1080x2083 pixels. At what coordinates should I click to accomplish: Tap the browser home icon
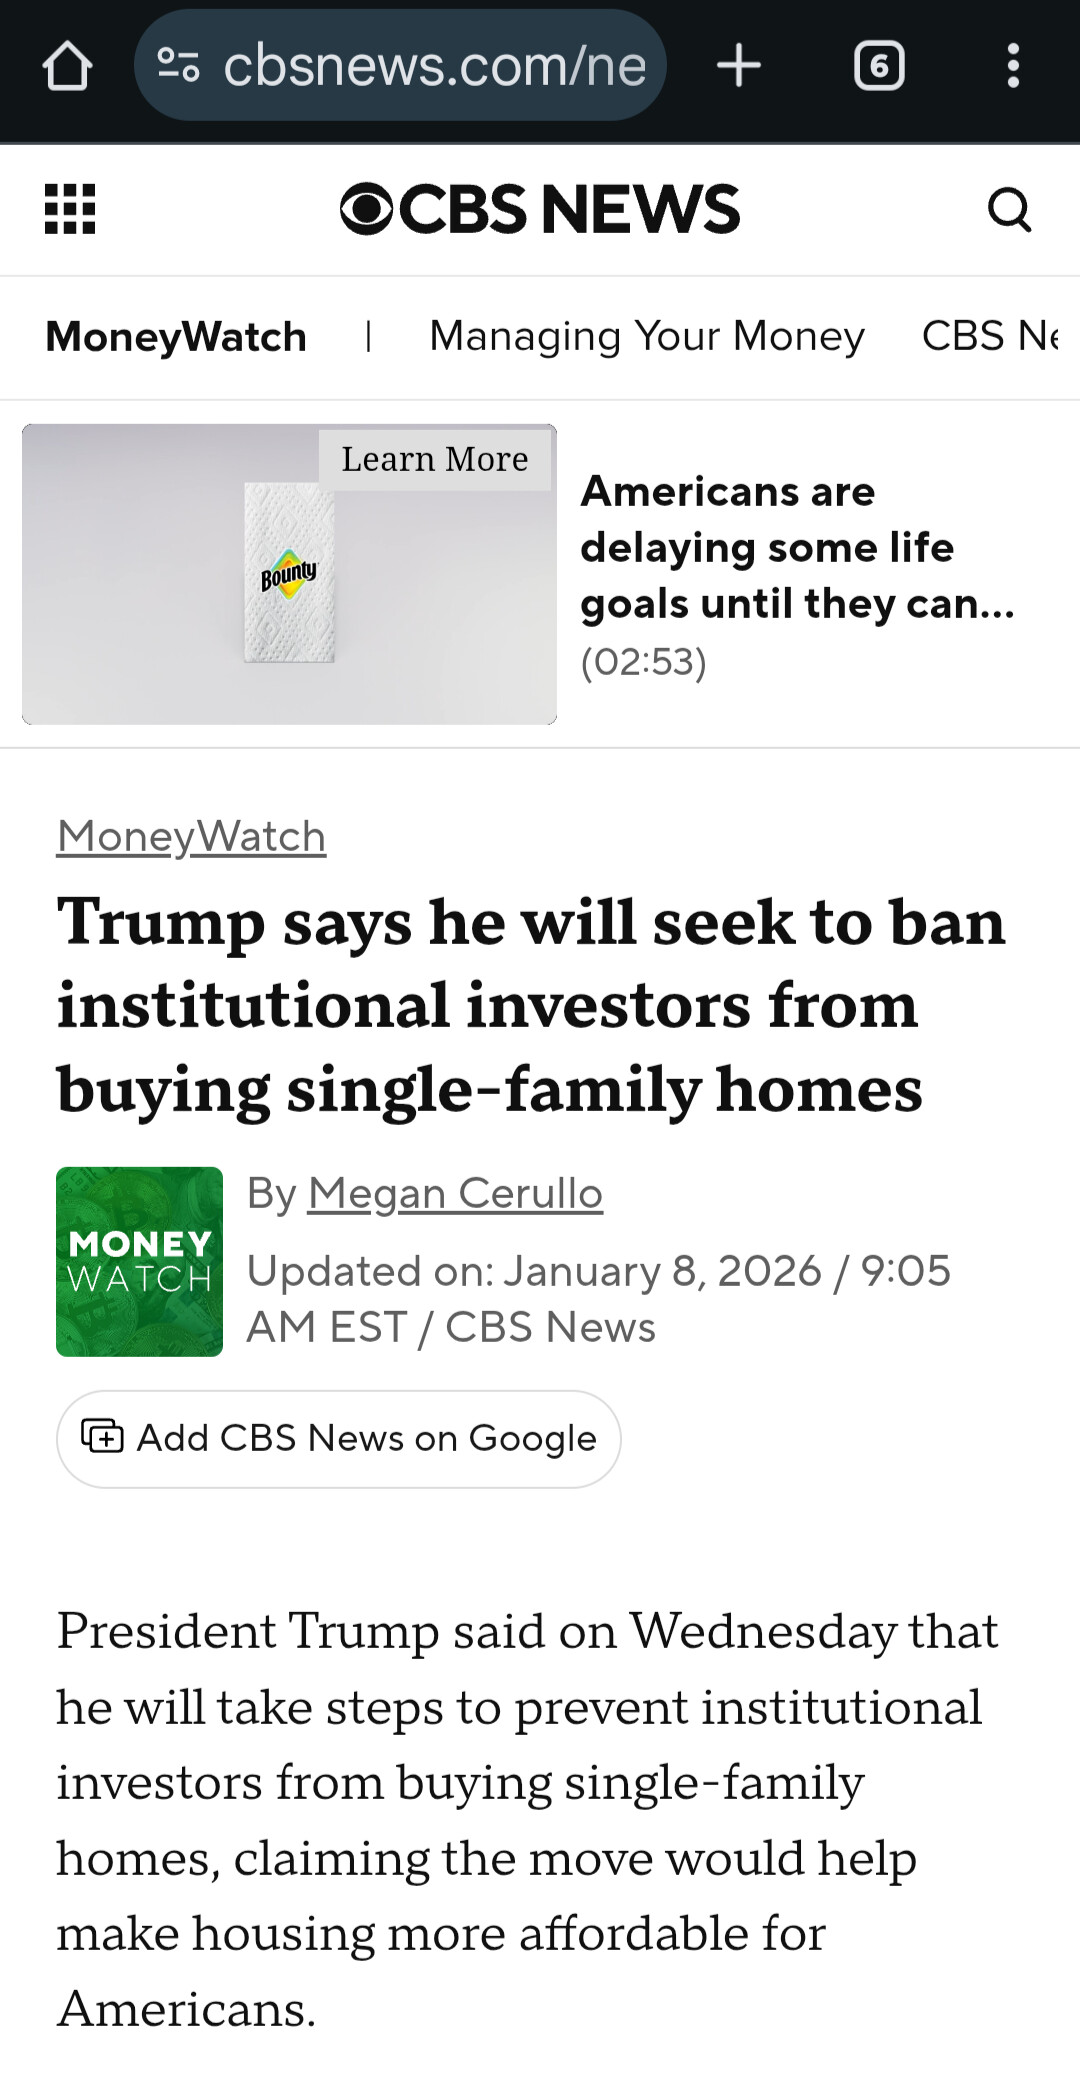pos(67,67)
